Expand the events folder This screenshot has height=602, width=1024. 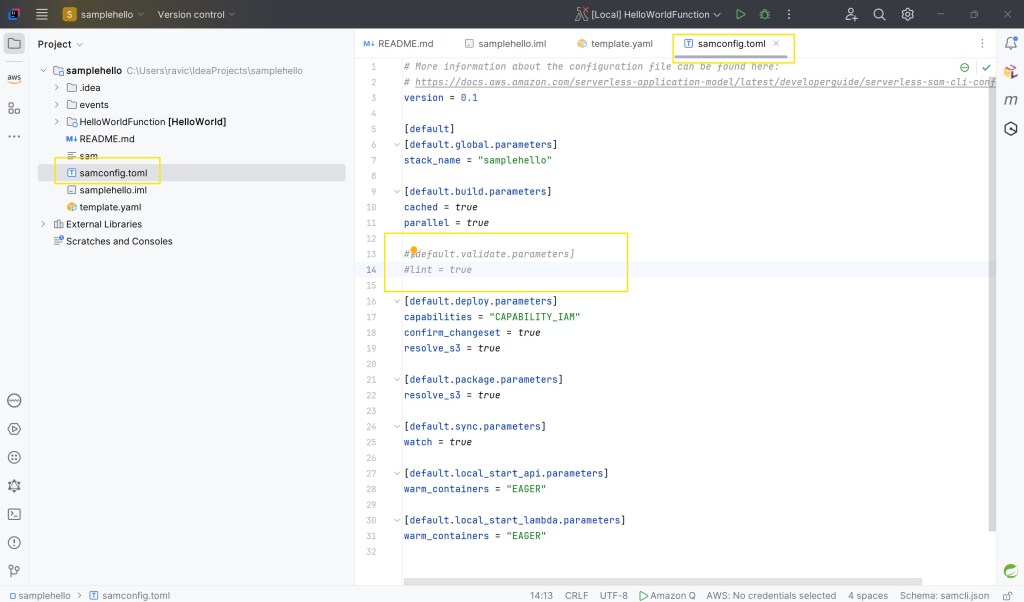point(57,105)
